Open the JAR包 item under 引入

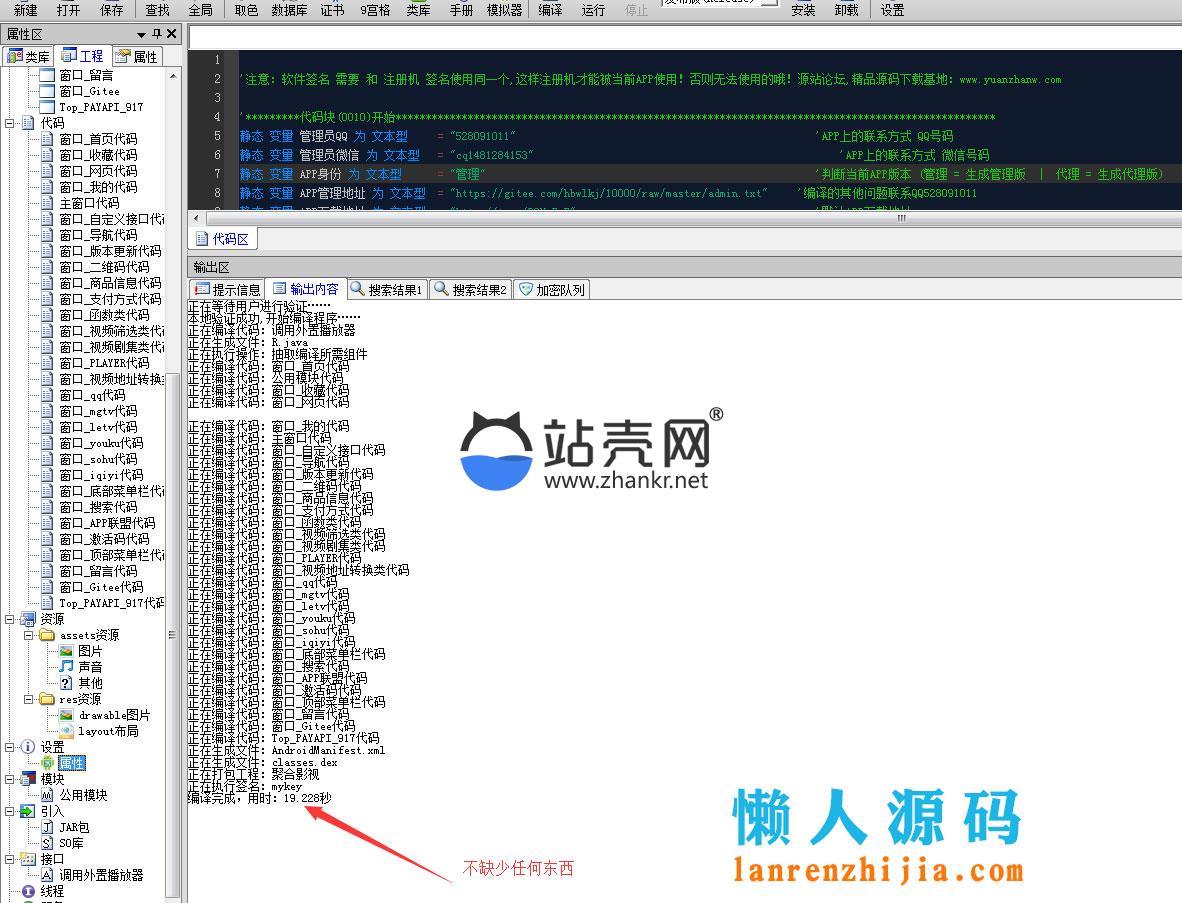(x=73, y=827)
